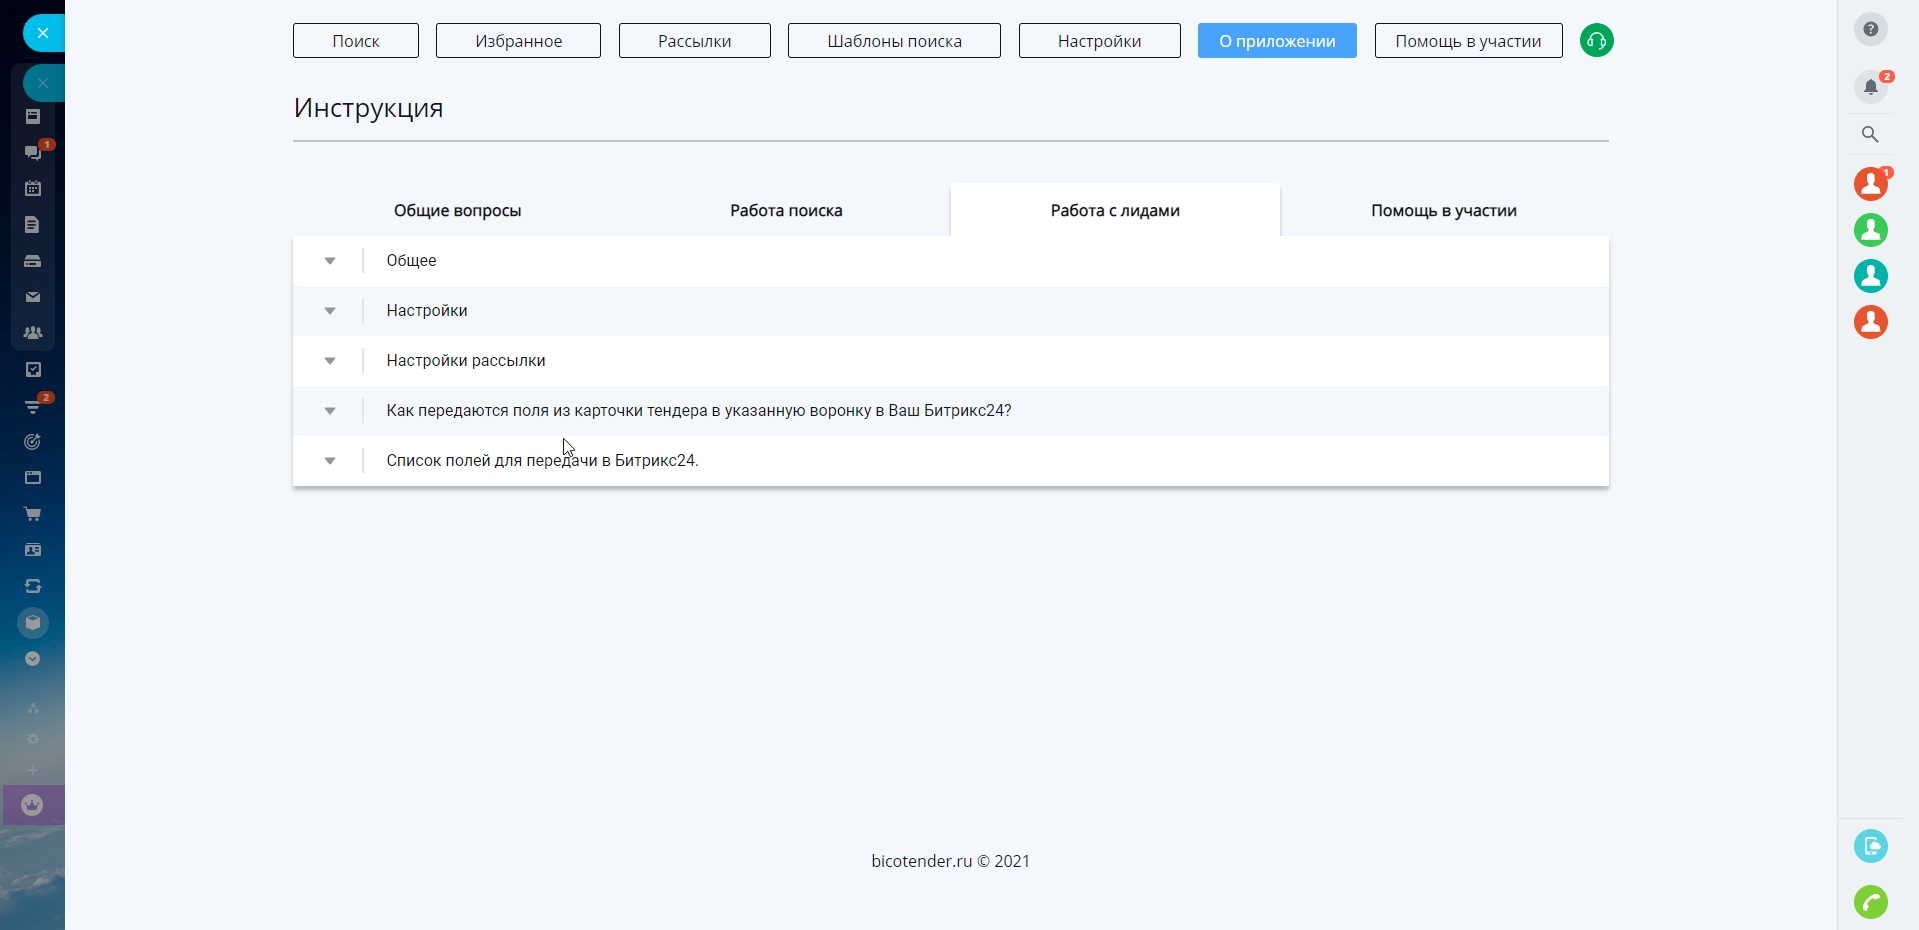Screen dimensions: 1919x930
Task: Open the sites window sidebar icon
Action: (33, 478)
